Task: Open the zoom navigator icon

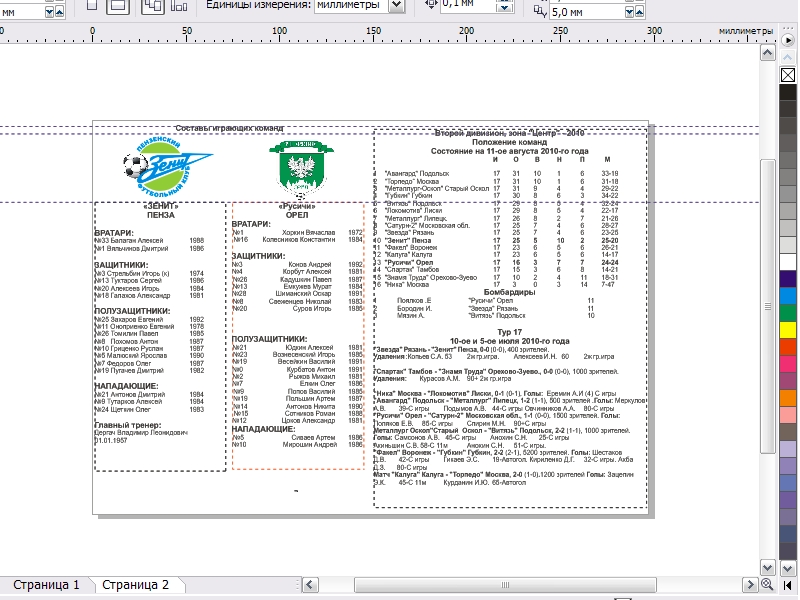Action: click(x=767, y=584)
